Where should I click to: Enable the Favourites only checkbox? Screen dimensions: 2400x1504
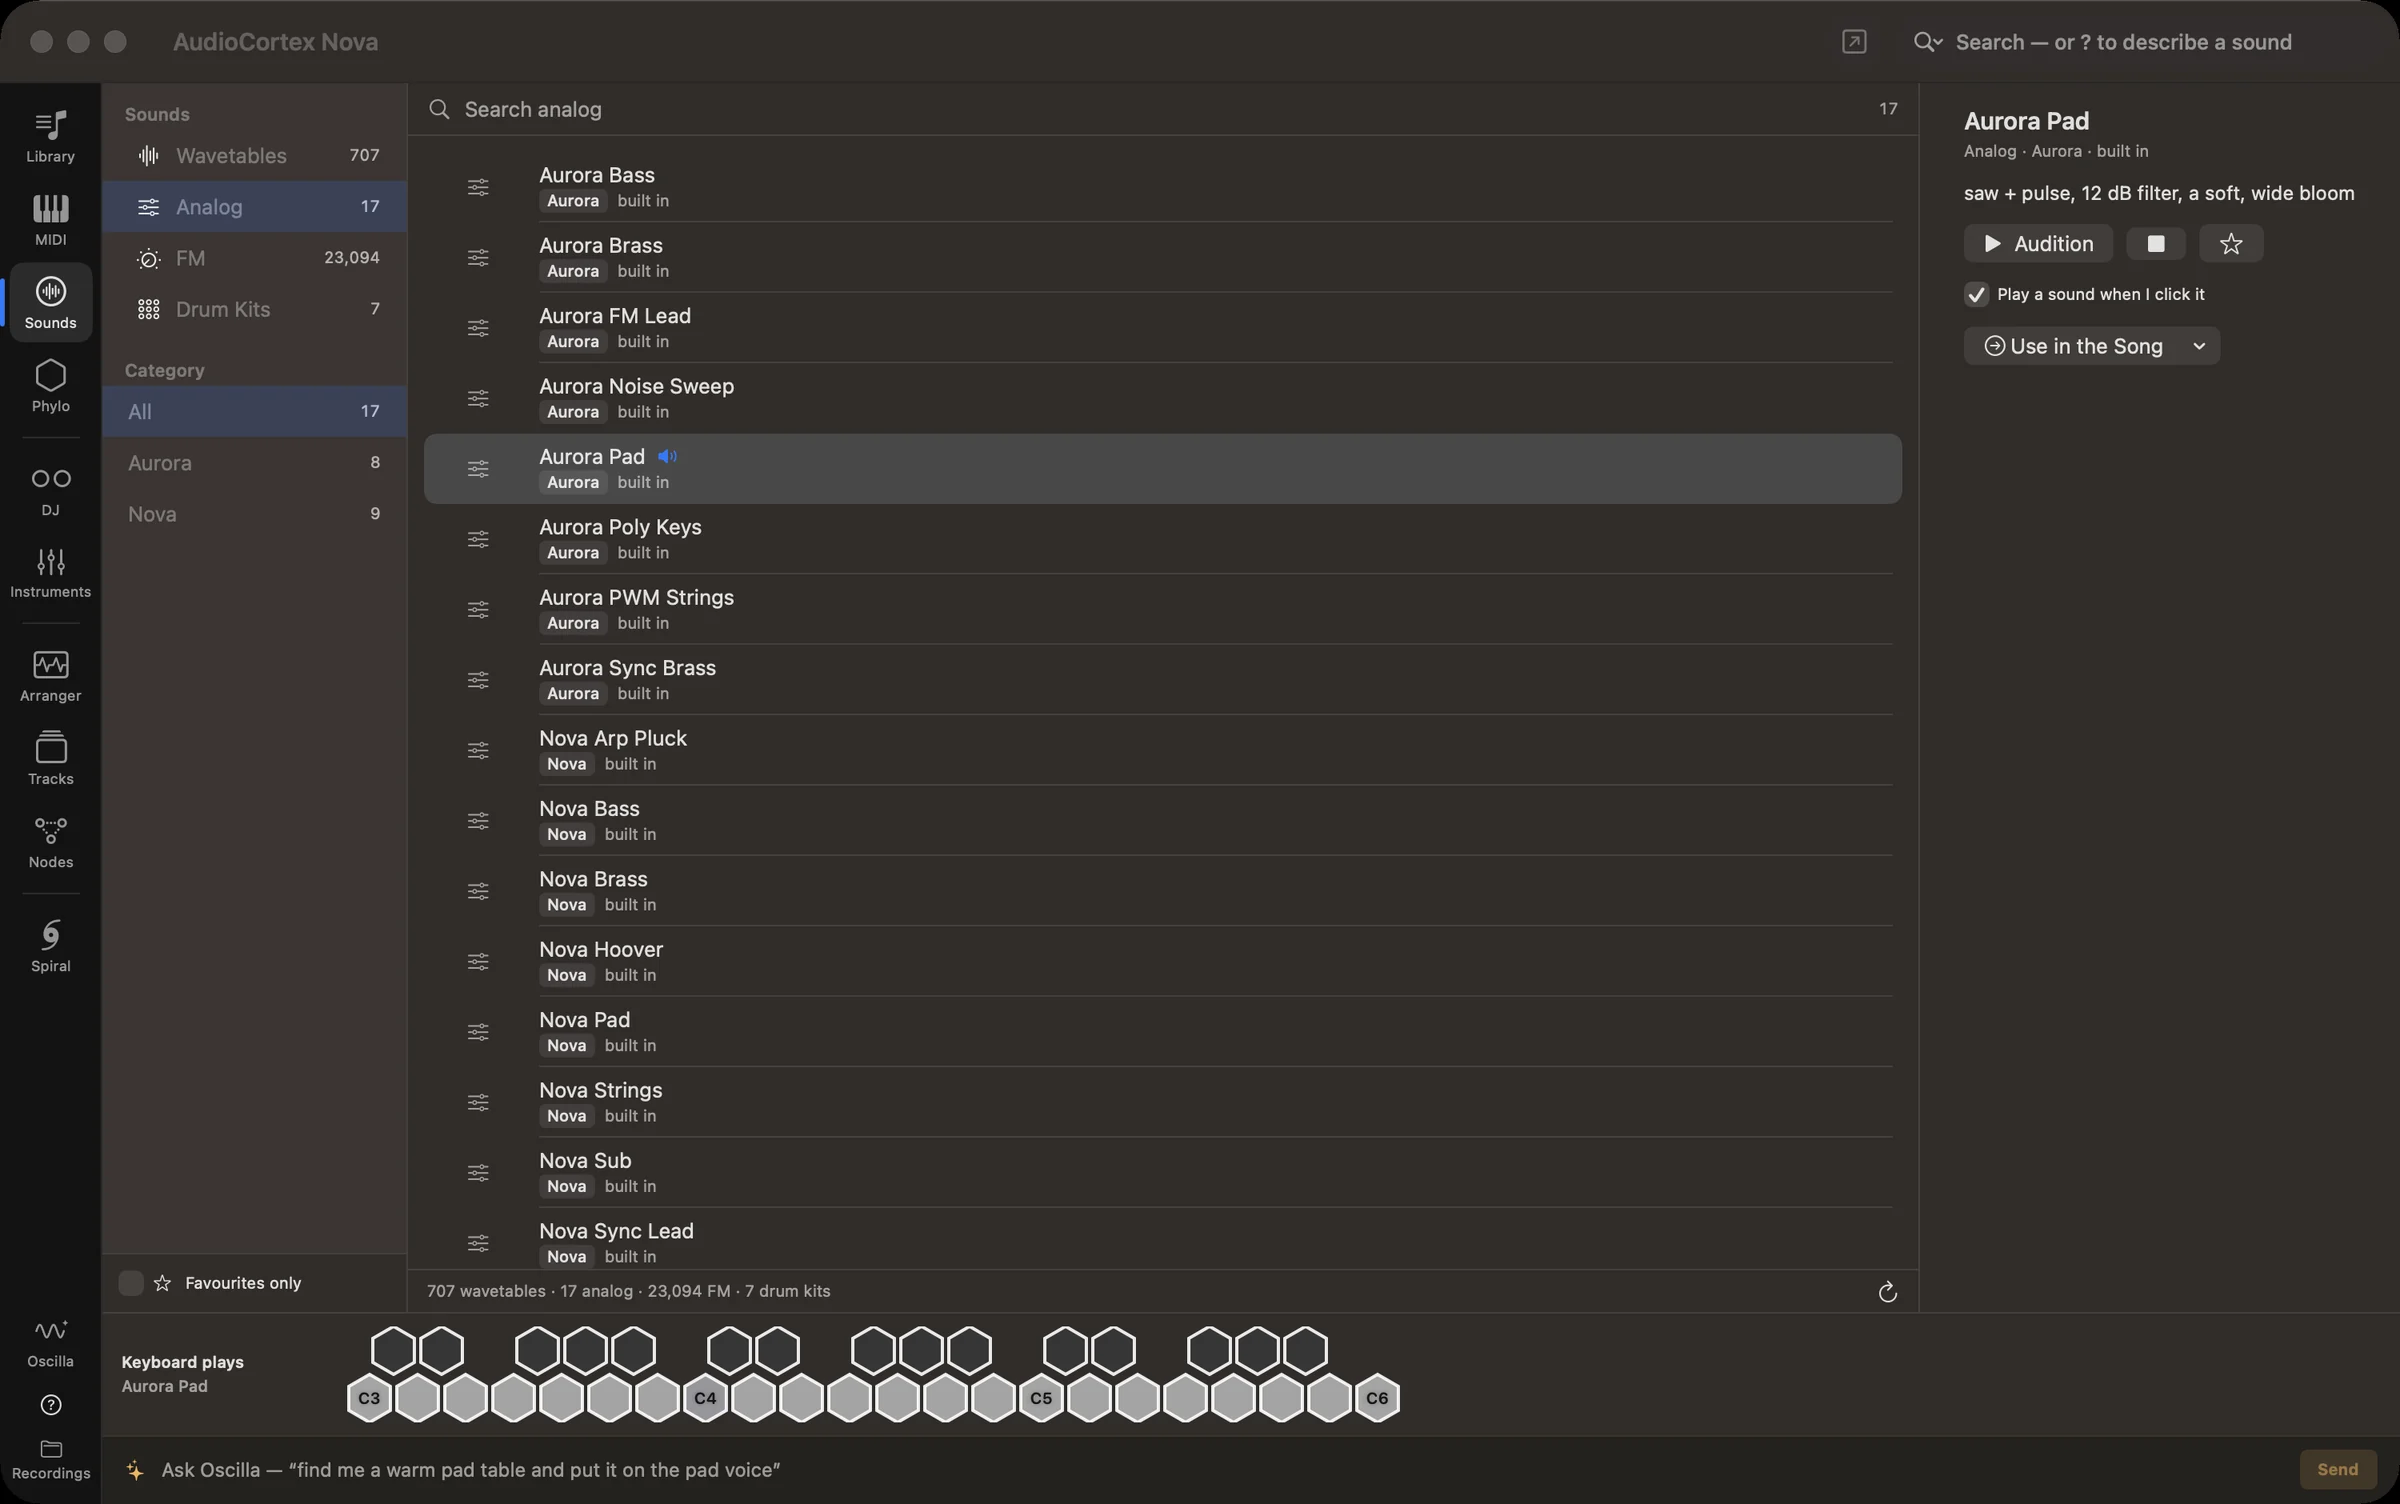coord(130,1283)
